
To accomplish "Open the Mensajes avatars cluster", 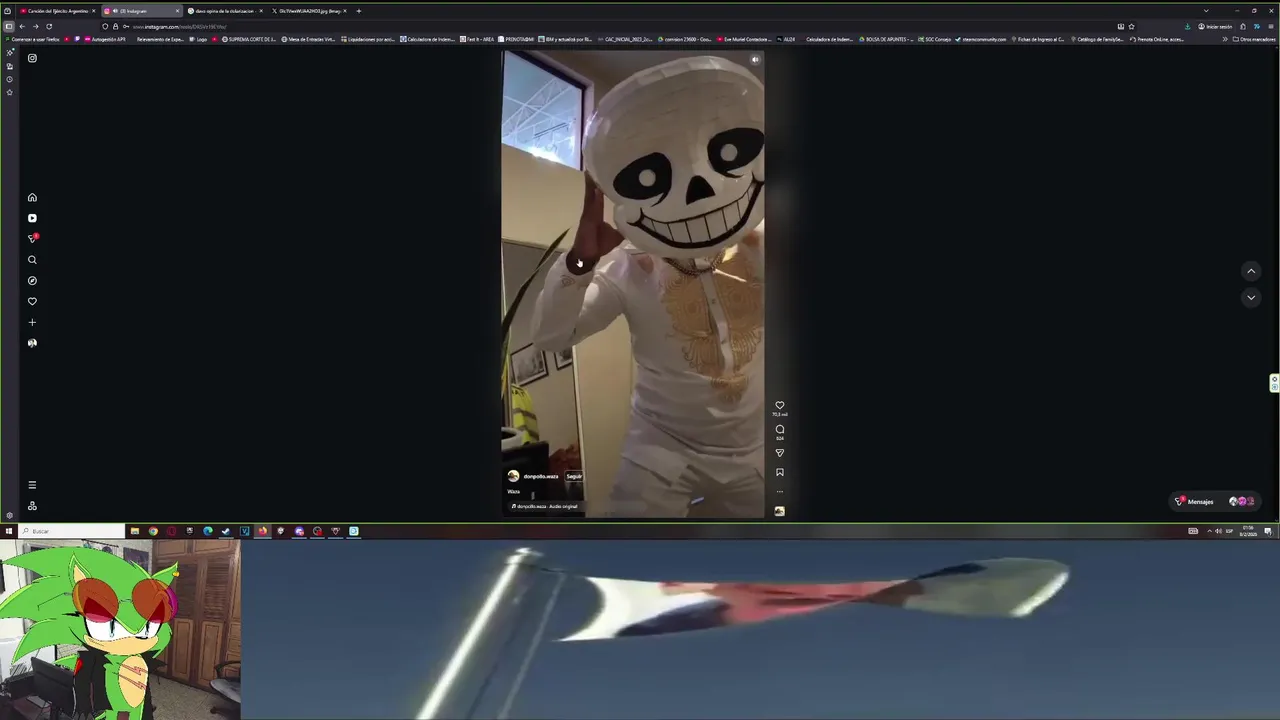I will click(1242, 501).
